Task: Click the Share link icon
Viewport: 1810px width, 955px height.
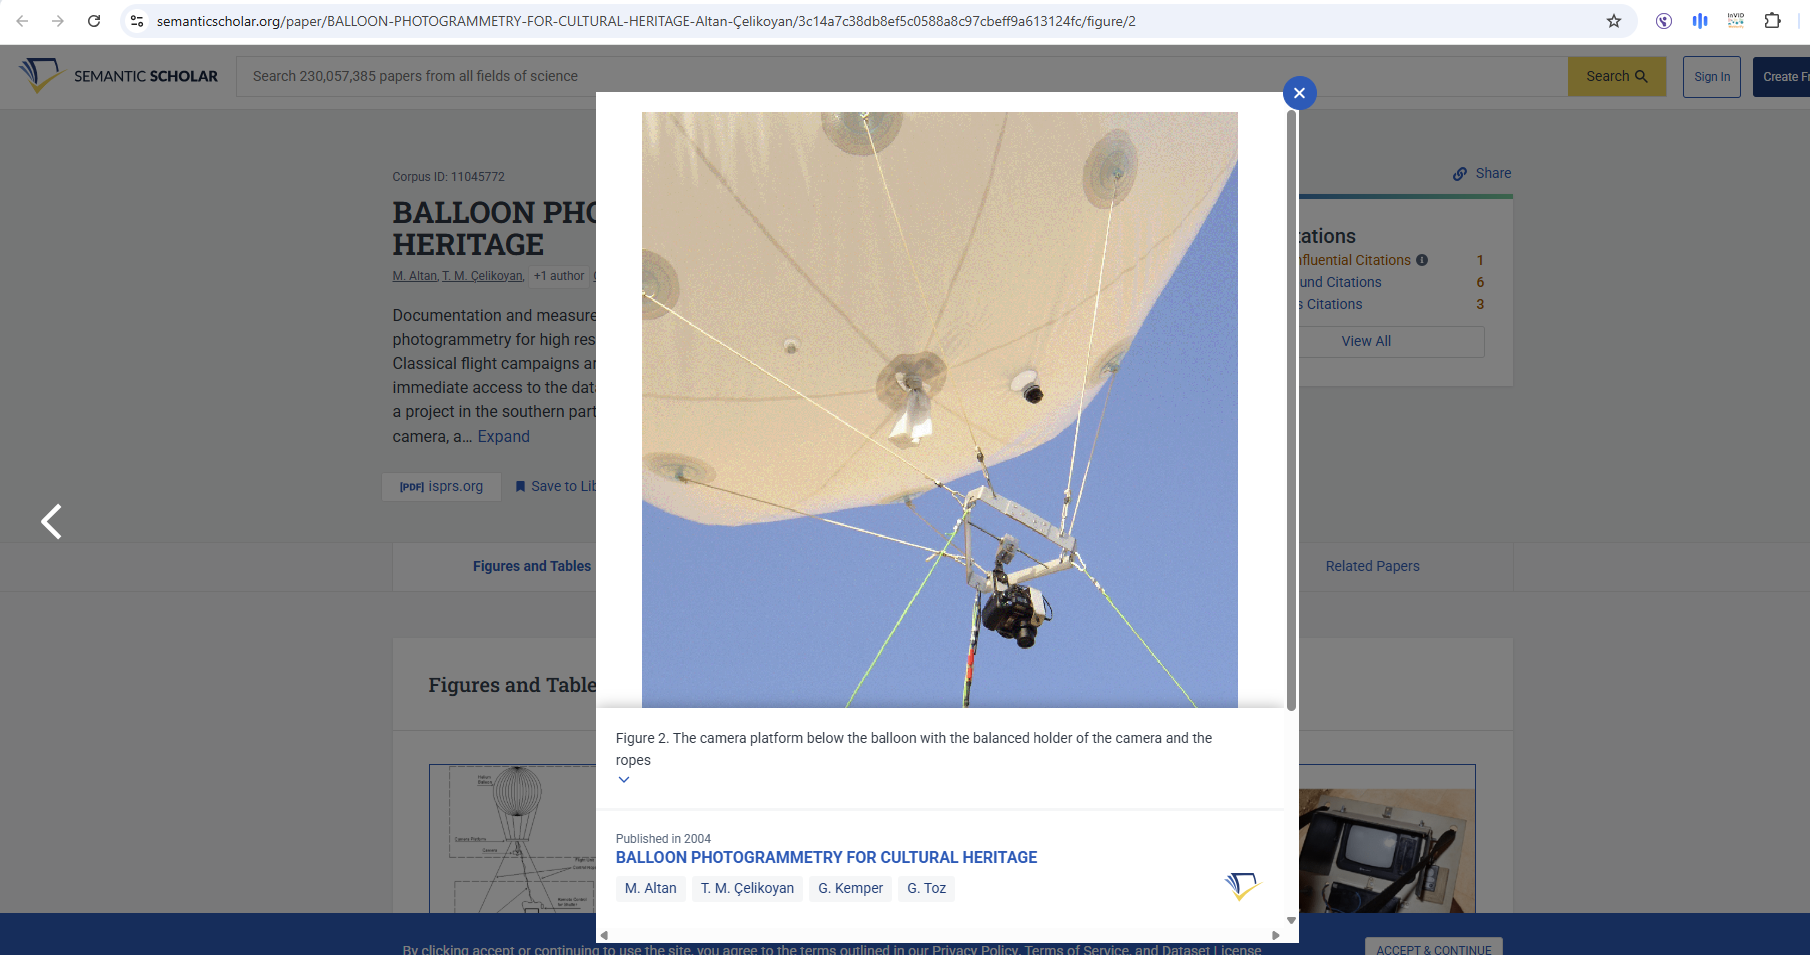Action: click(x=1460, y=174)
